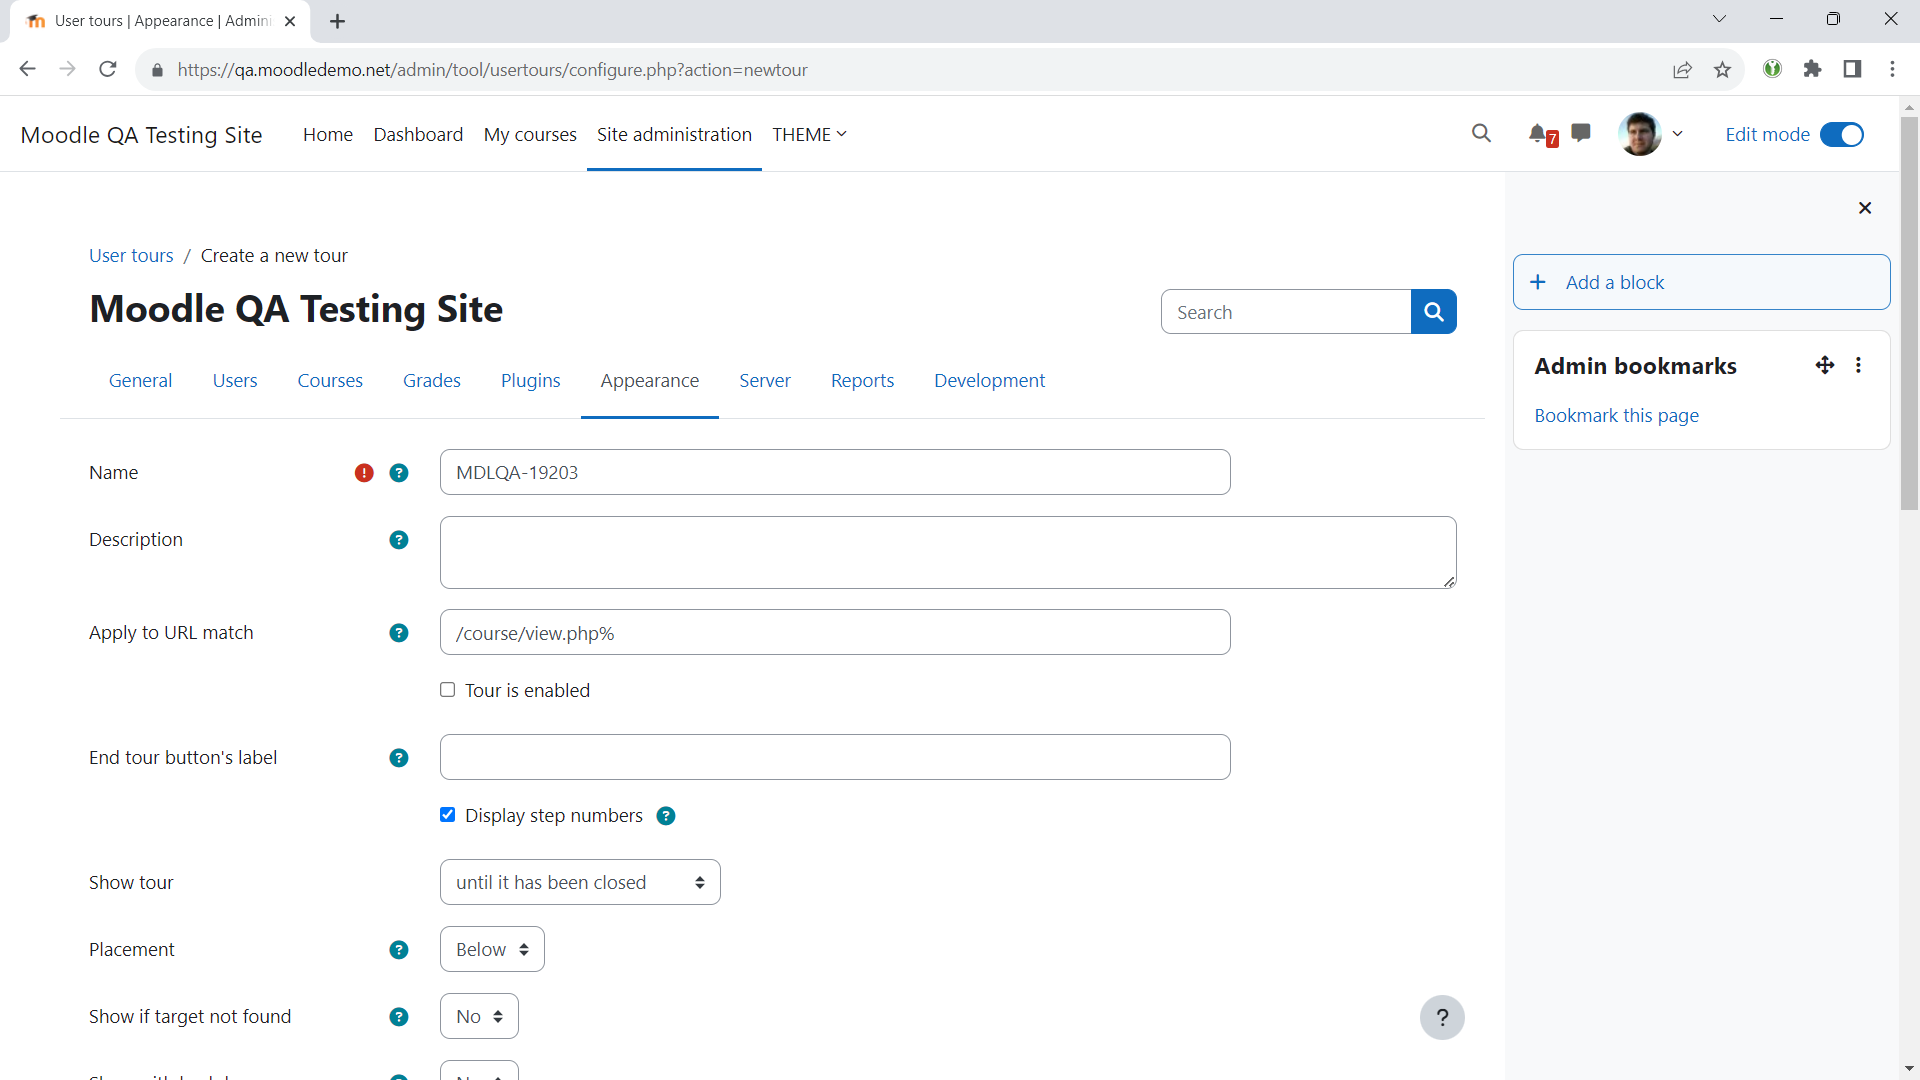Open a new browser tab with plus
This screenshot has width=1920, height=1080.
(x=338, y=21)
